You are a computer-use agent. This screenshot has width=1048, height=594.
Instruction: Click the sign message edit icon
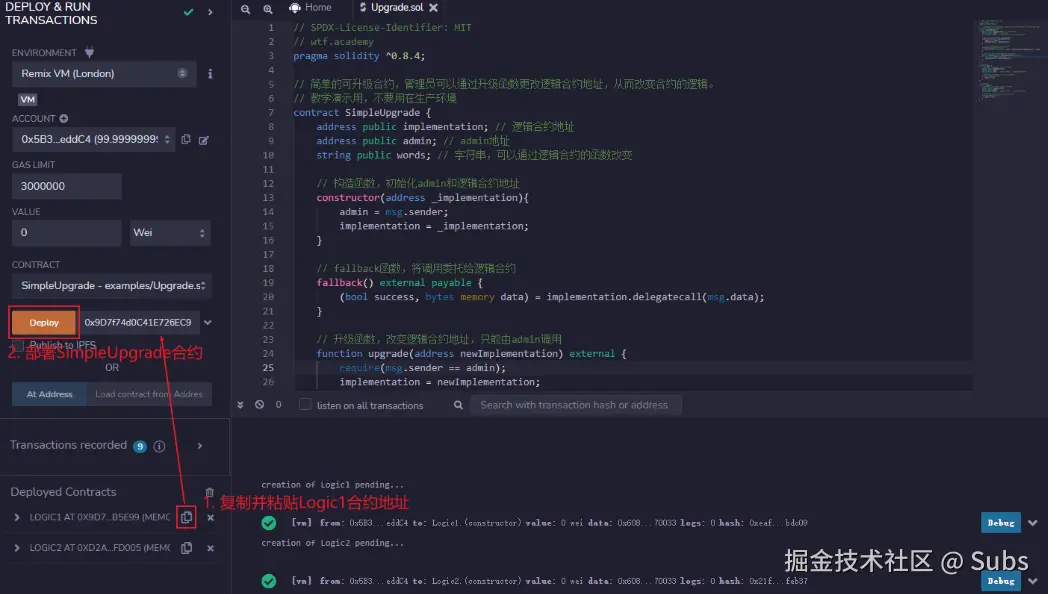click(204, 140)
